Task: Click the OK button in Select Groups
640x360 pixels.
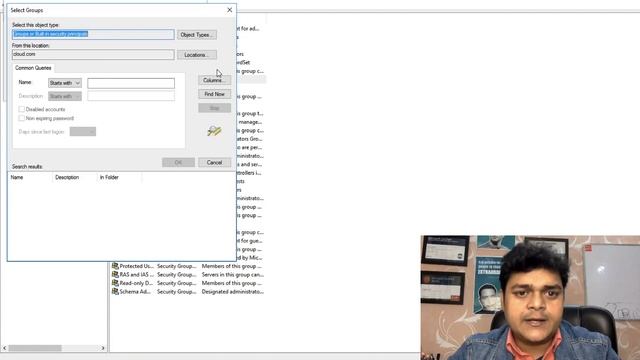Action: point(178,162)
